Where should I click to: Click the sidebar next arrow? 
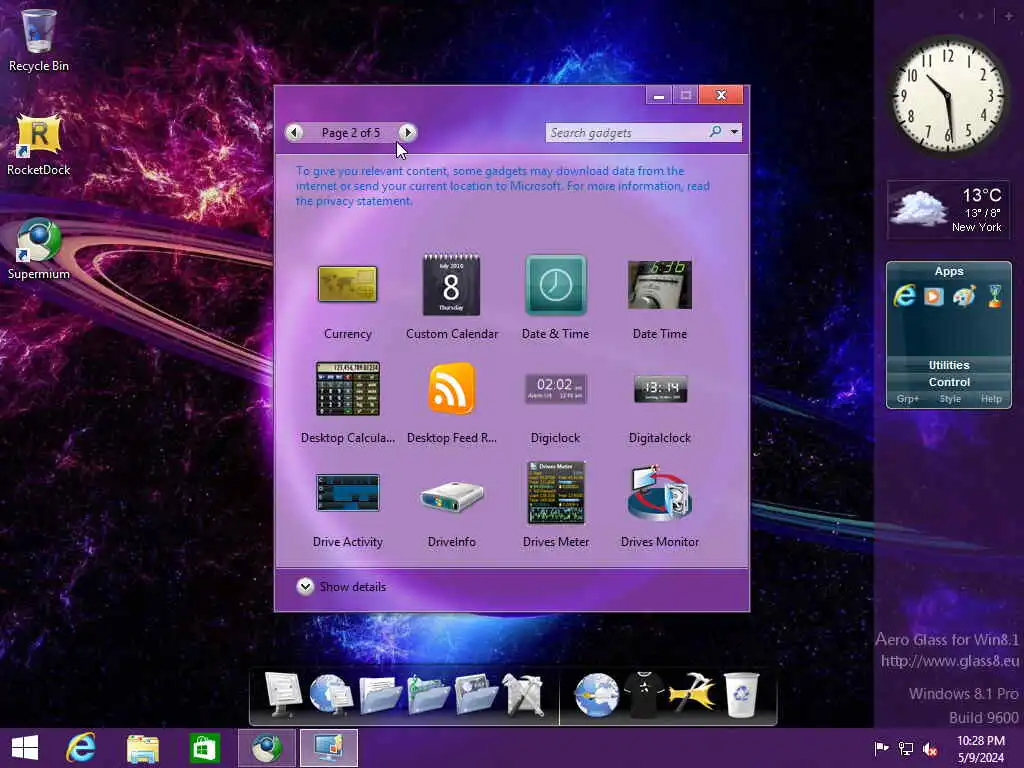(980, 16)
